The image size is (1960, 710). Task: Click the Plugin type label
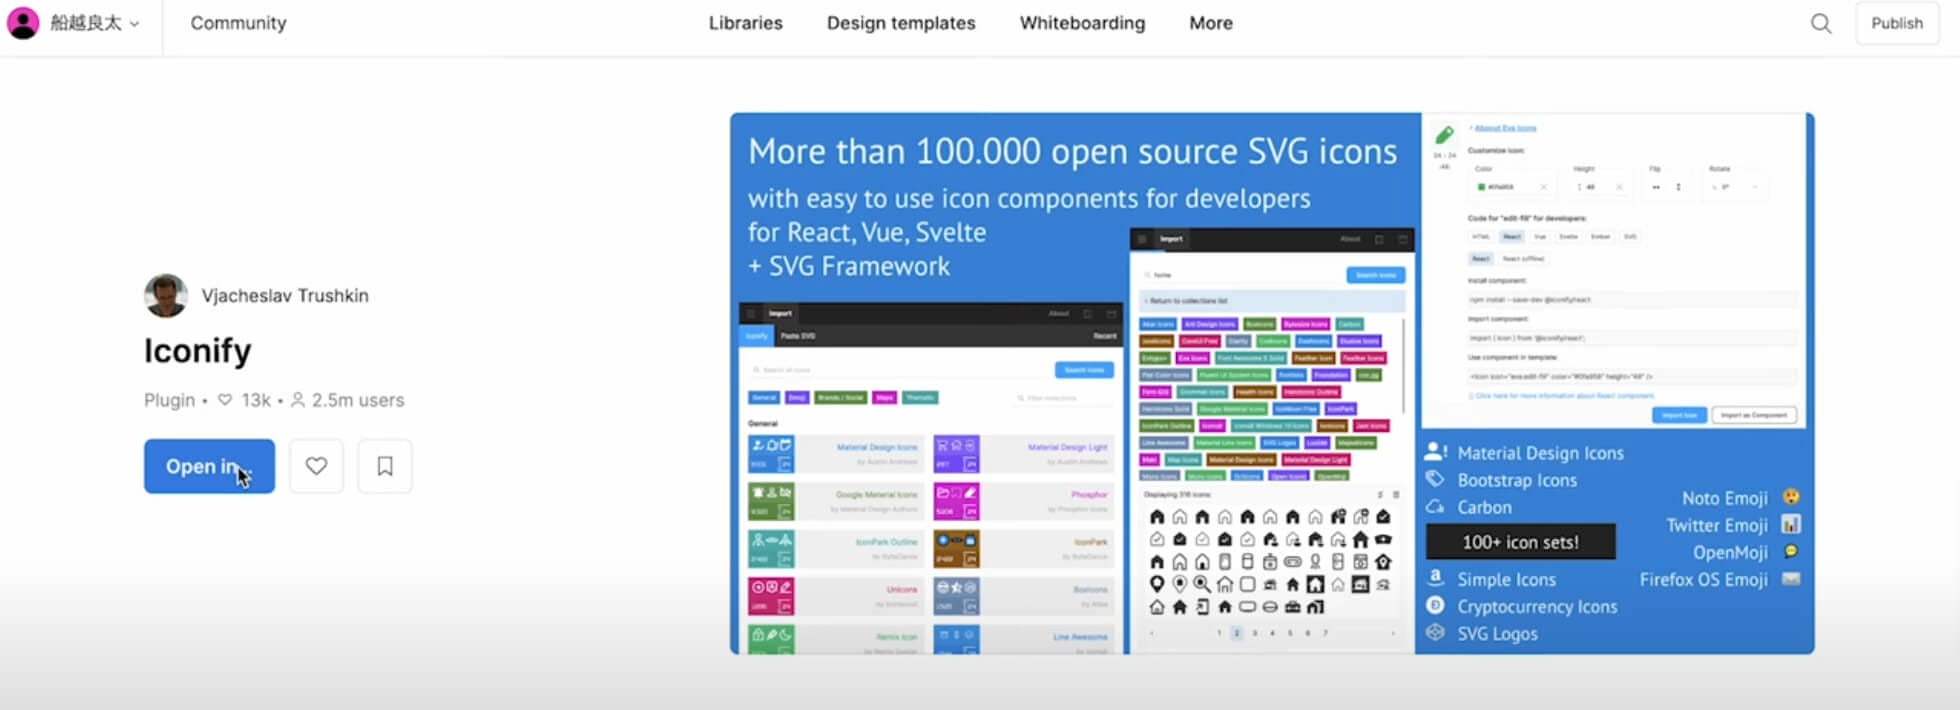tap(169, 400)
